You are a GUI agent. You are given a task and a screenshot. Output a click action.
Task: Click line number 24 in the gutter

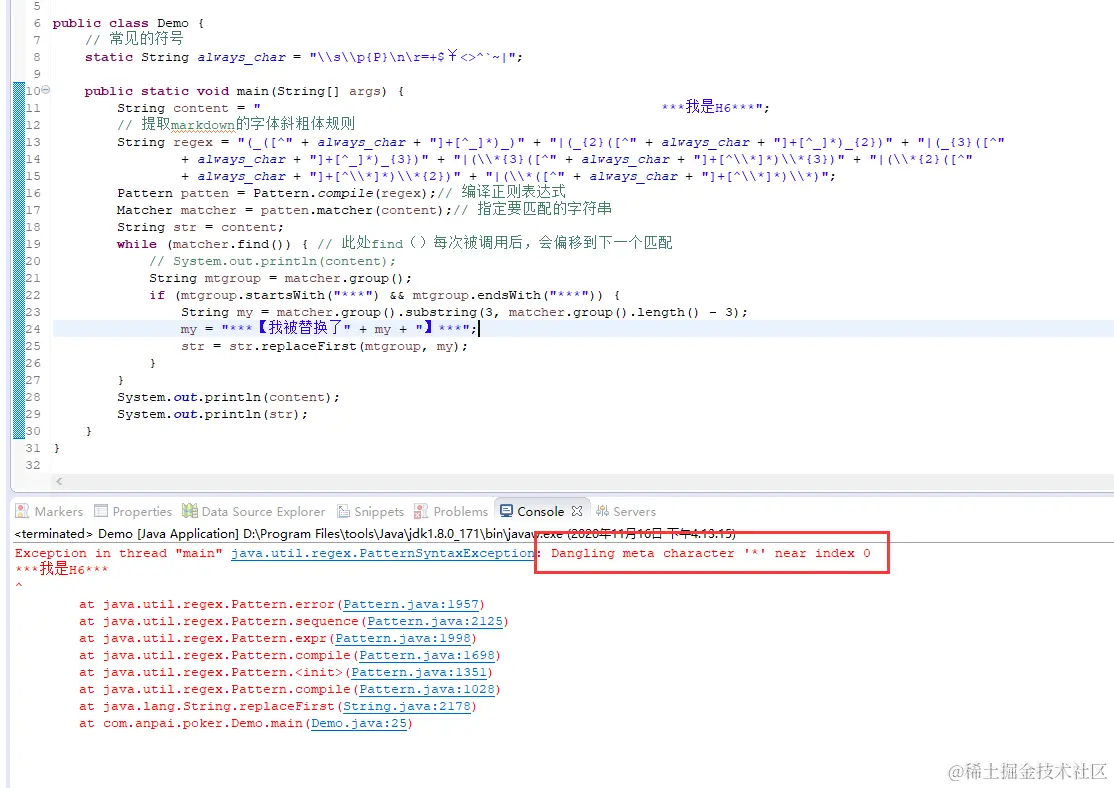[33, 329]
